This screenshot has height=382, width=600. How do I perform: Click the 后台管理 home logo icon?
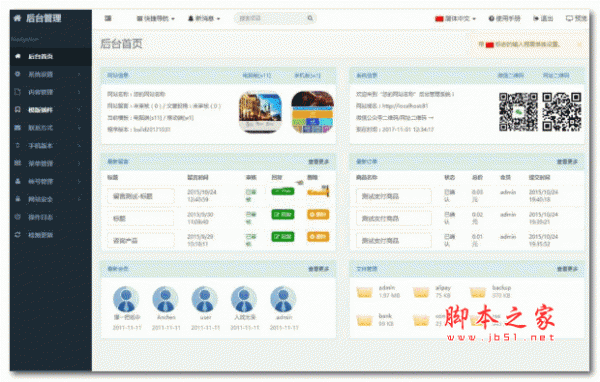pos(18,18)
